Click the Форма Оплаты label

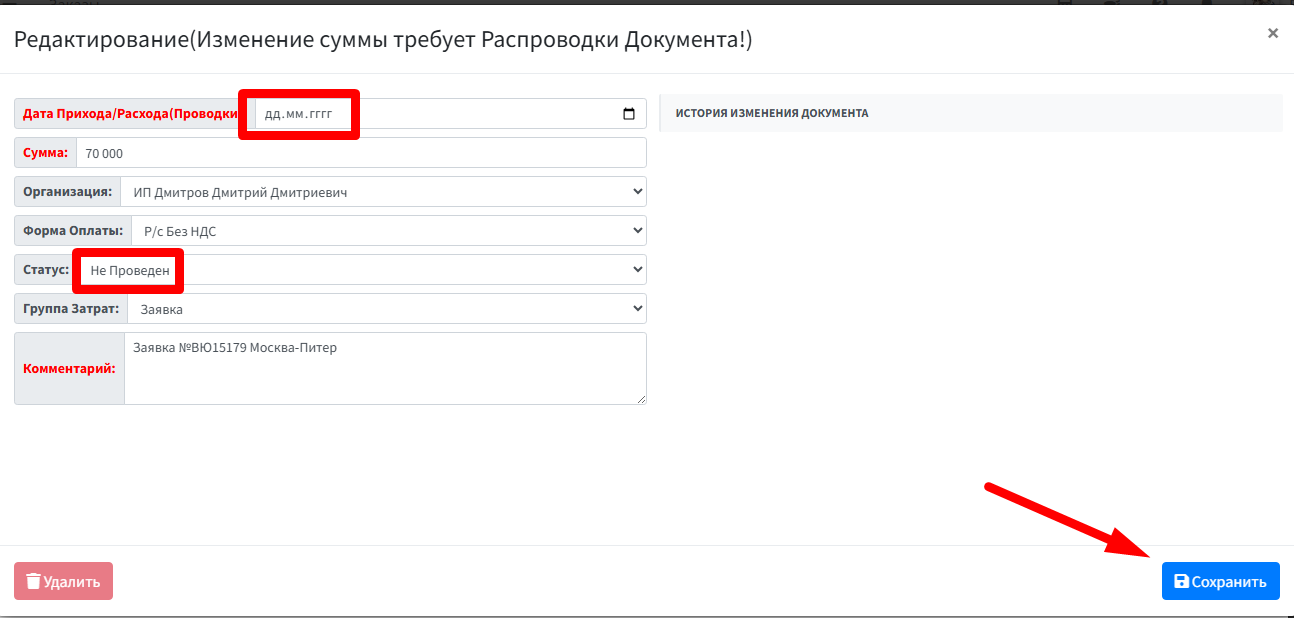[73, 231]
